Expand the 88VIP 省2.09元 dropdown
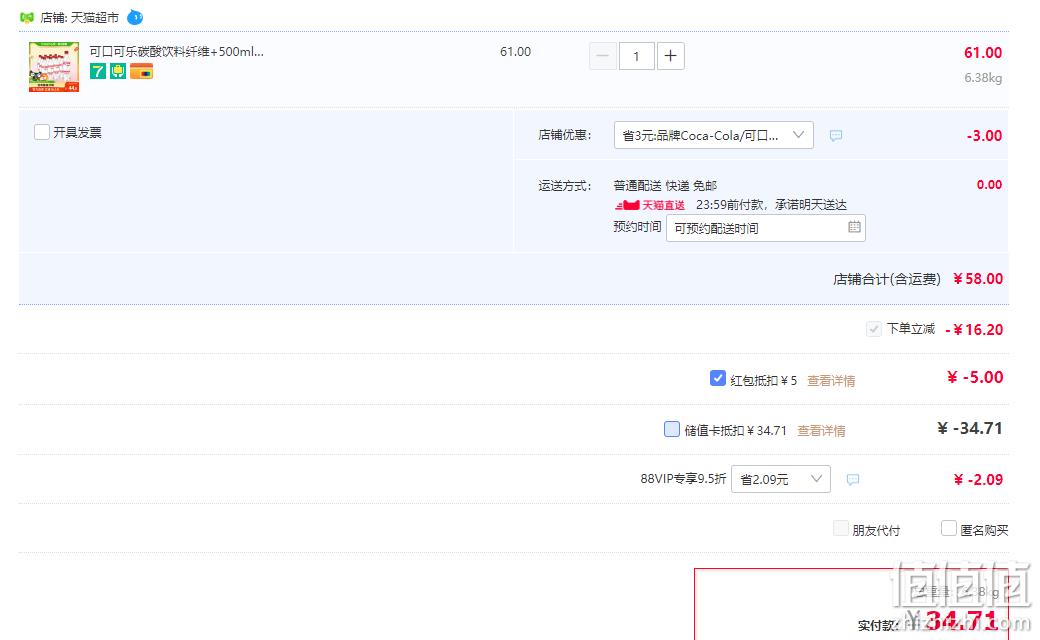This screenshot has width=1040, height=640. point(781,479)
